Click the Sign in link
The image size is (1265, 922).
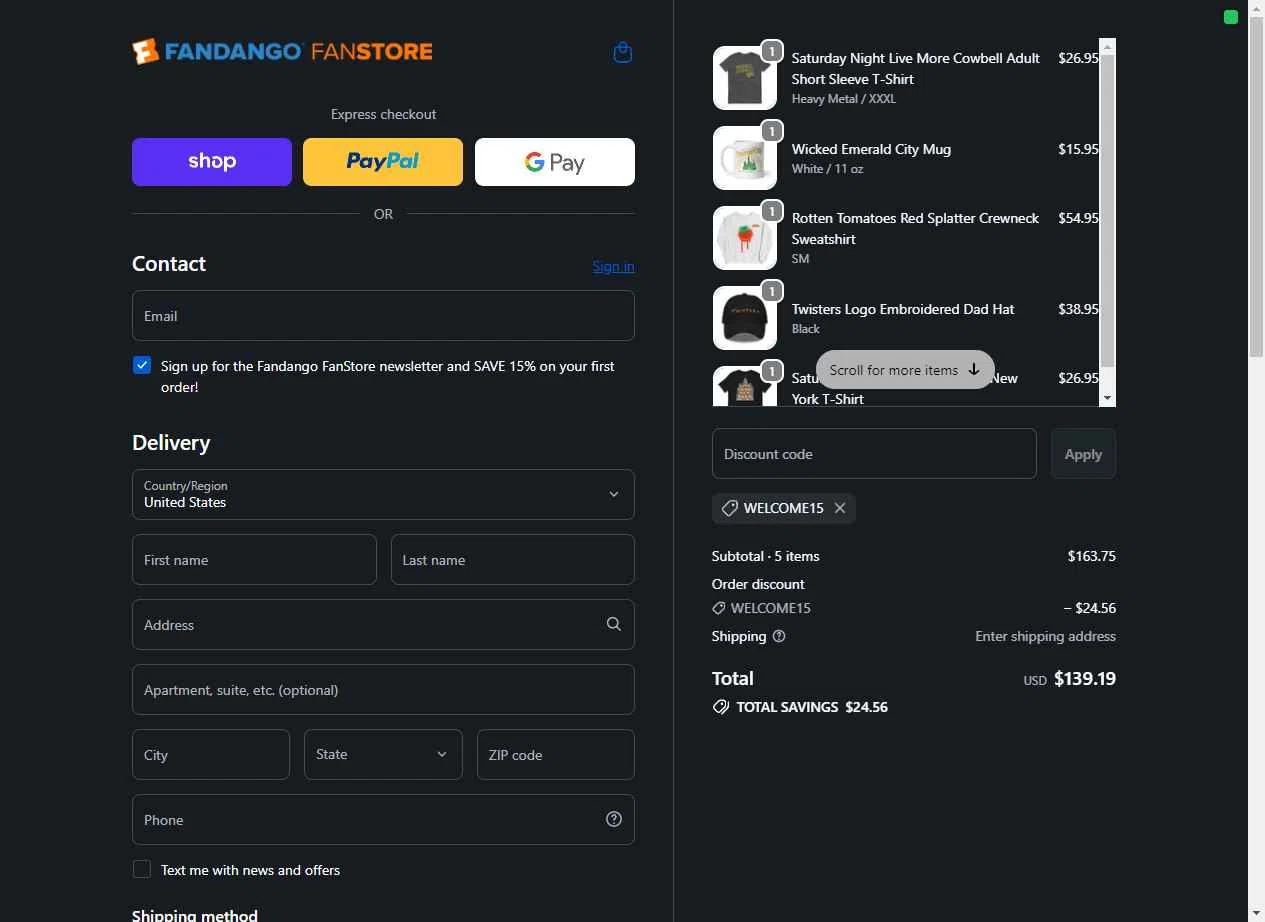(613, 266)
